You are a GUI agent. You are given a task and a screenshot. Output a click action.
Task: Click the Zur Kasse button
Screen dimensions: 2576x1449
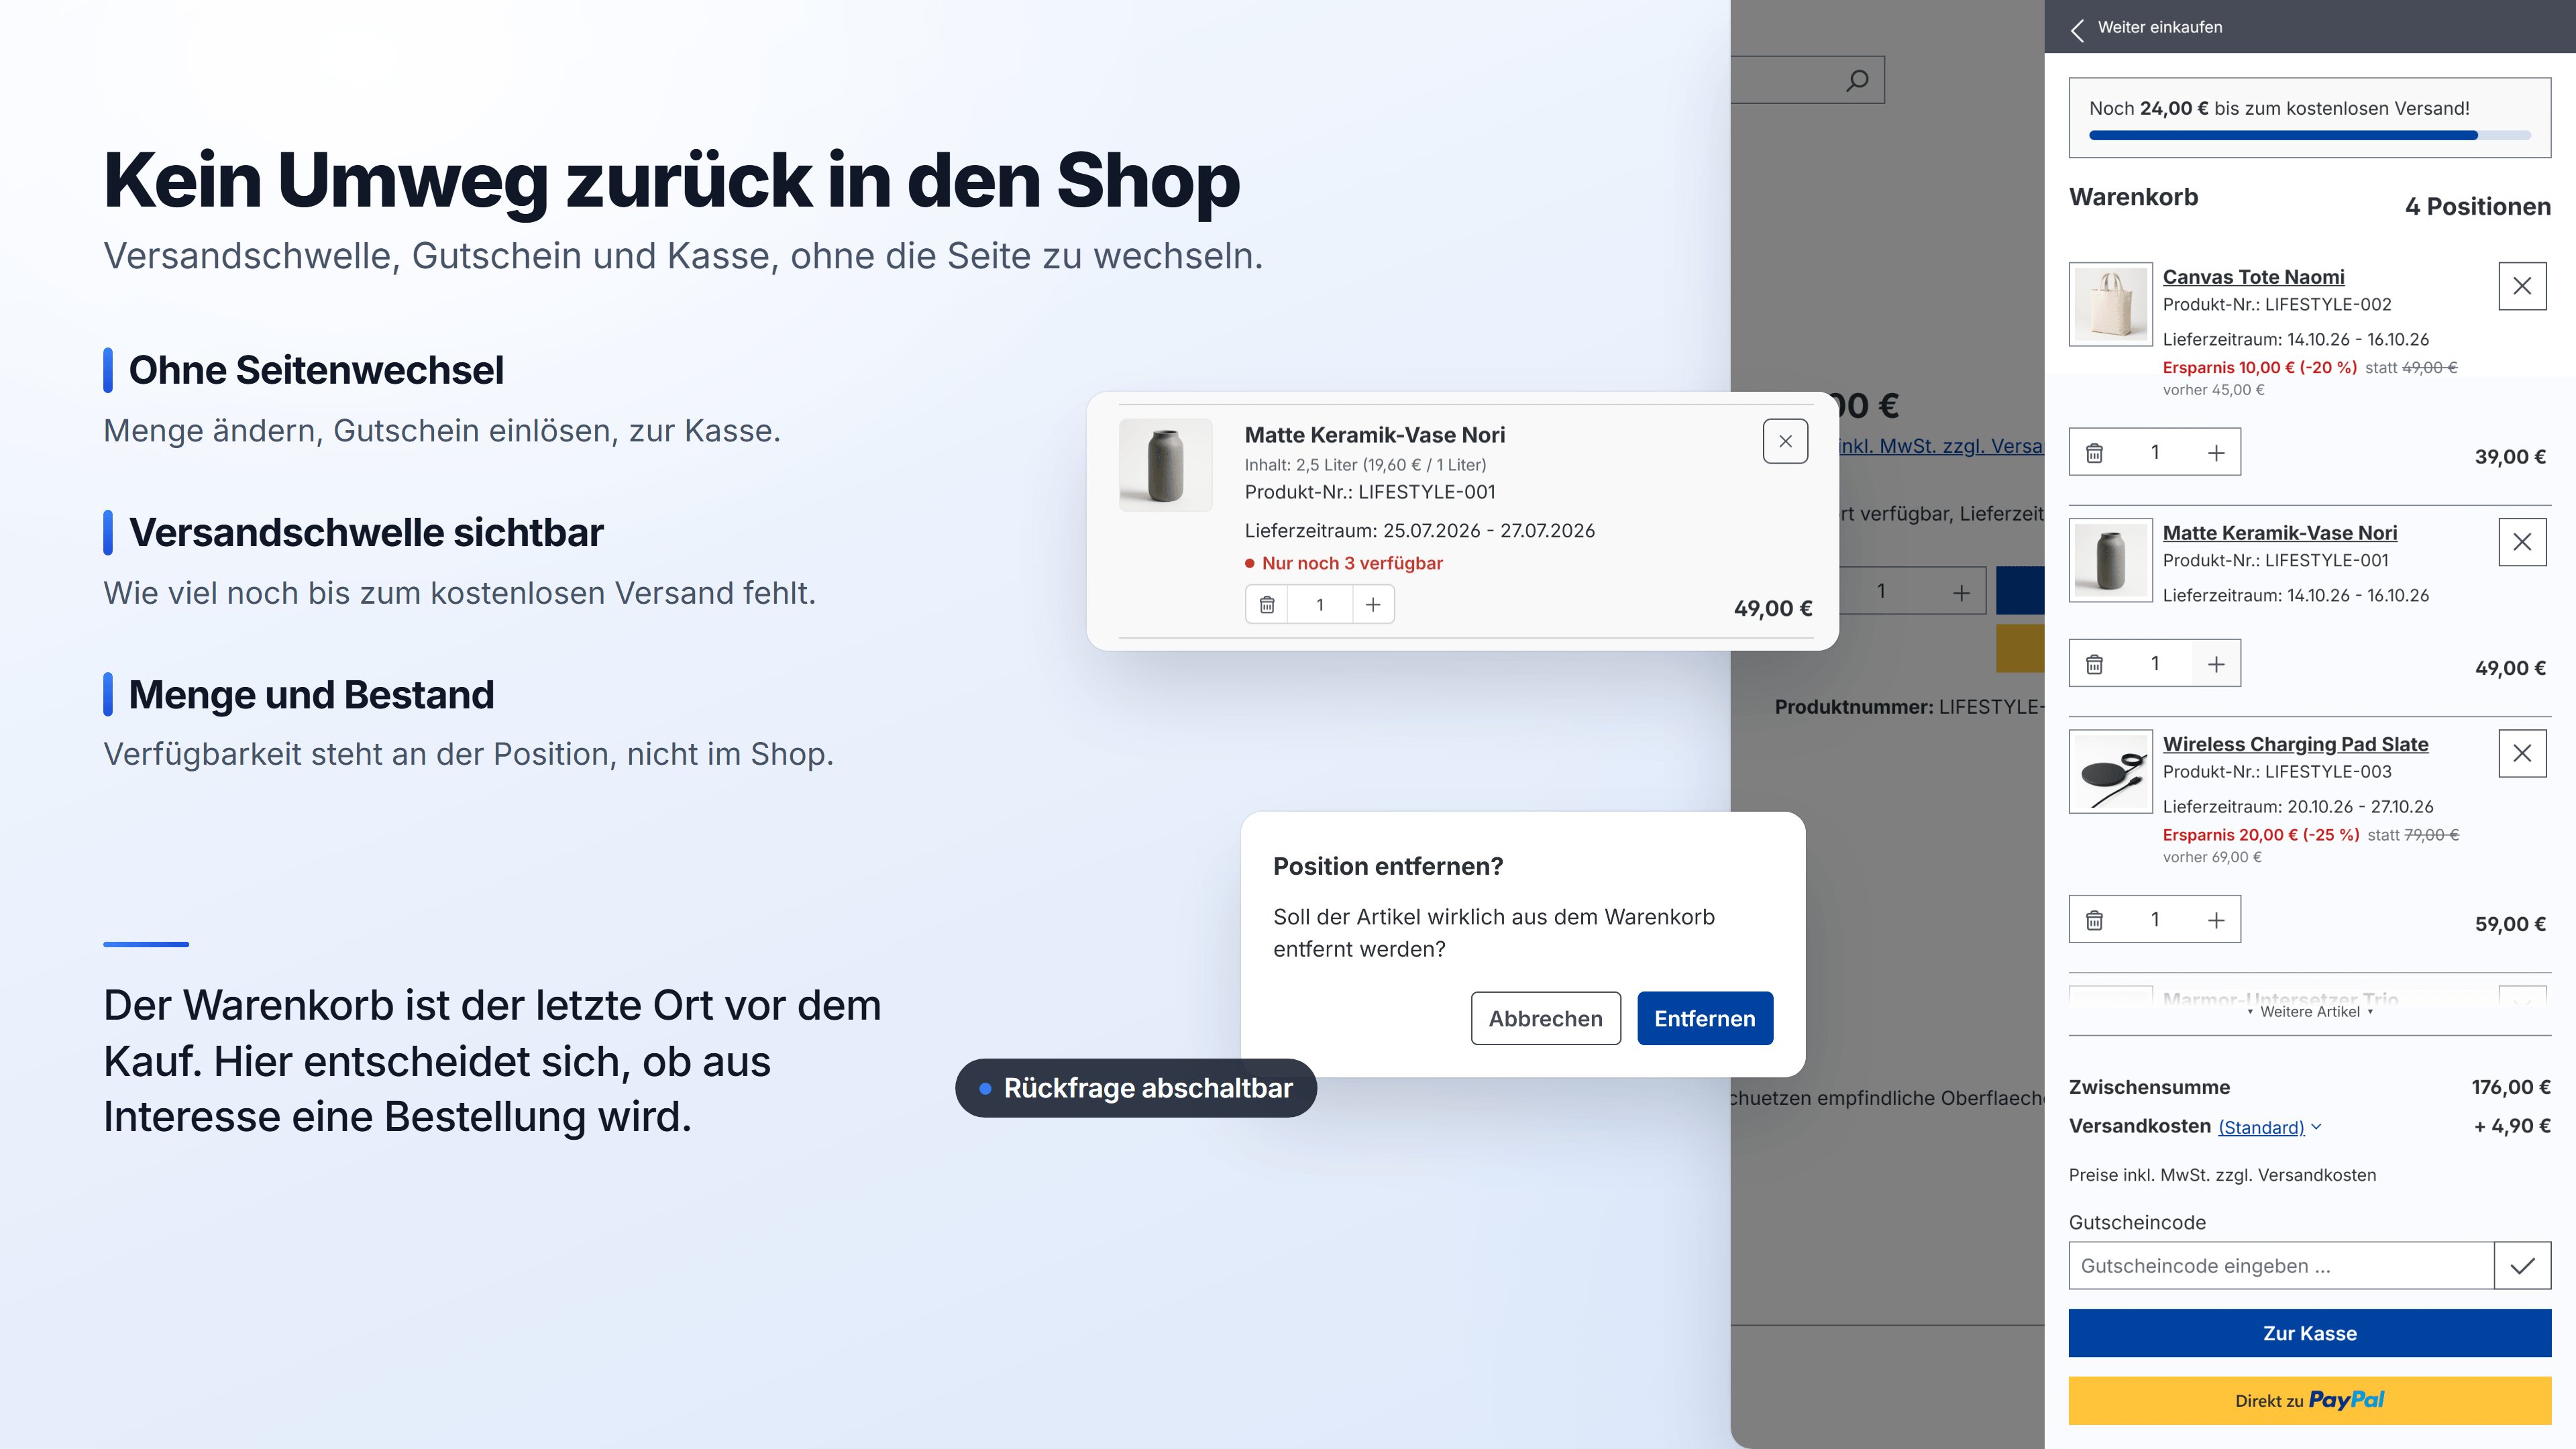tap(2310, 1333)
